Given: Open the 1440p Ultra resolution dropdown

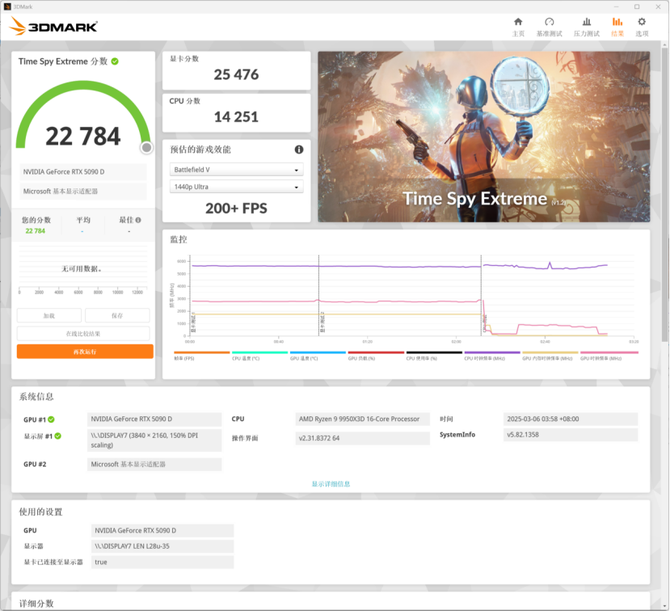Looking at the screenshot, I should (x=236, y=187).
